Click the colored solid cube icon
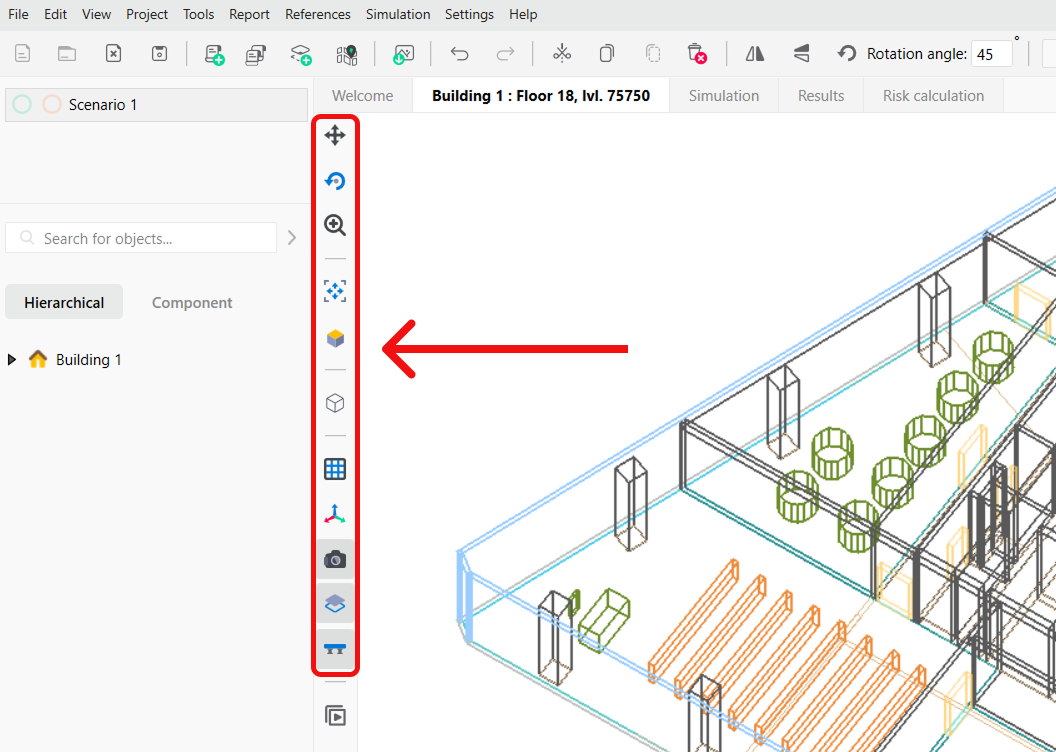 (x=335, y=338)
